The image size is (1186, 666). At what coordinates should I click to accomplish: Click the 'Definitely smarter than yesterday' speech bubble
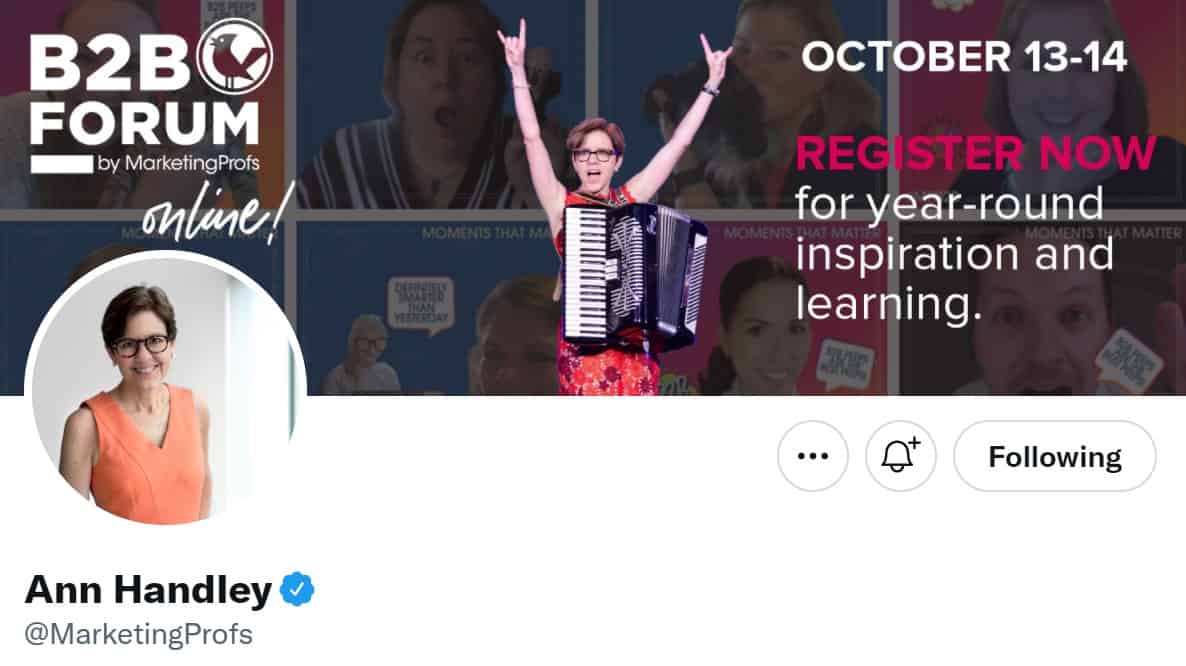pos(421,303)
